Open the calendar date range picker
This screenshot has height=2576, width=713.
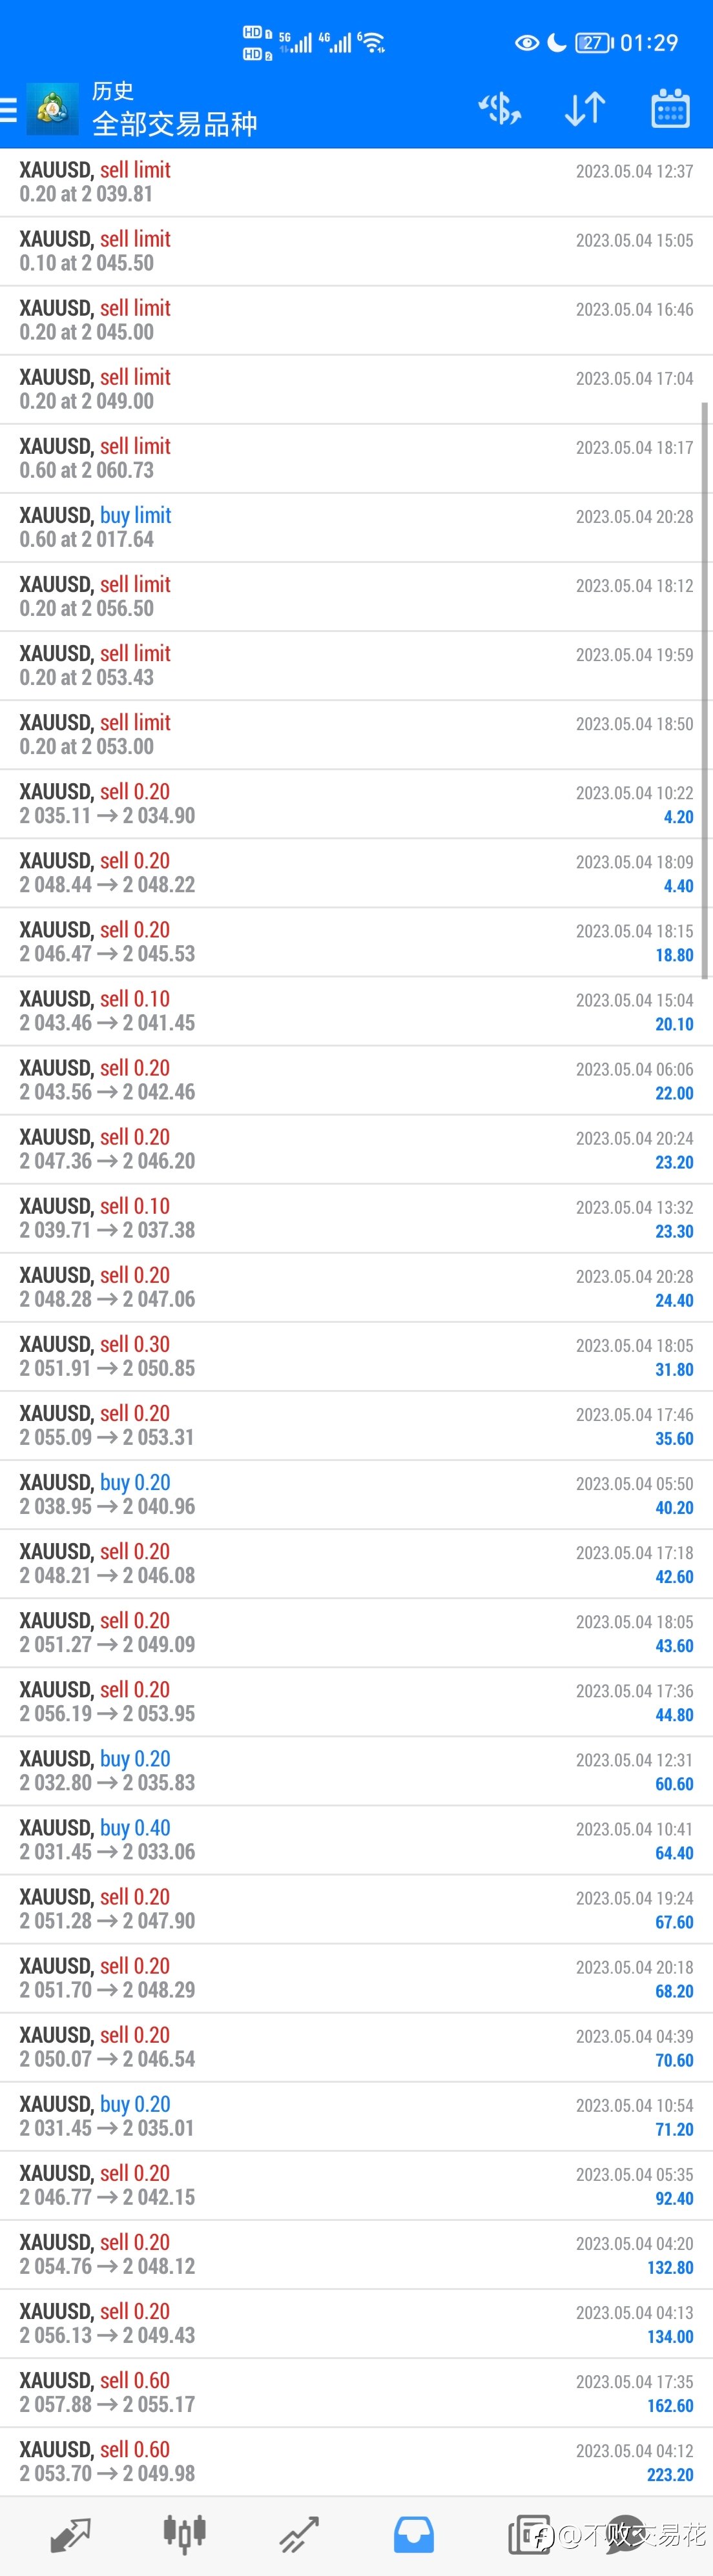pyautogui.click(x=670, y=108)
